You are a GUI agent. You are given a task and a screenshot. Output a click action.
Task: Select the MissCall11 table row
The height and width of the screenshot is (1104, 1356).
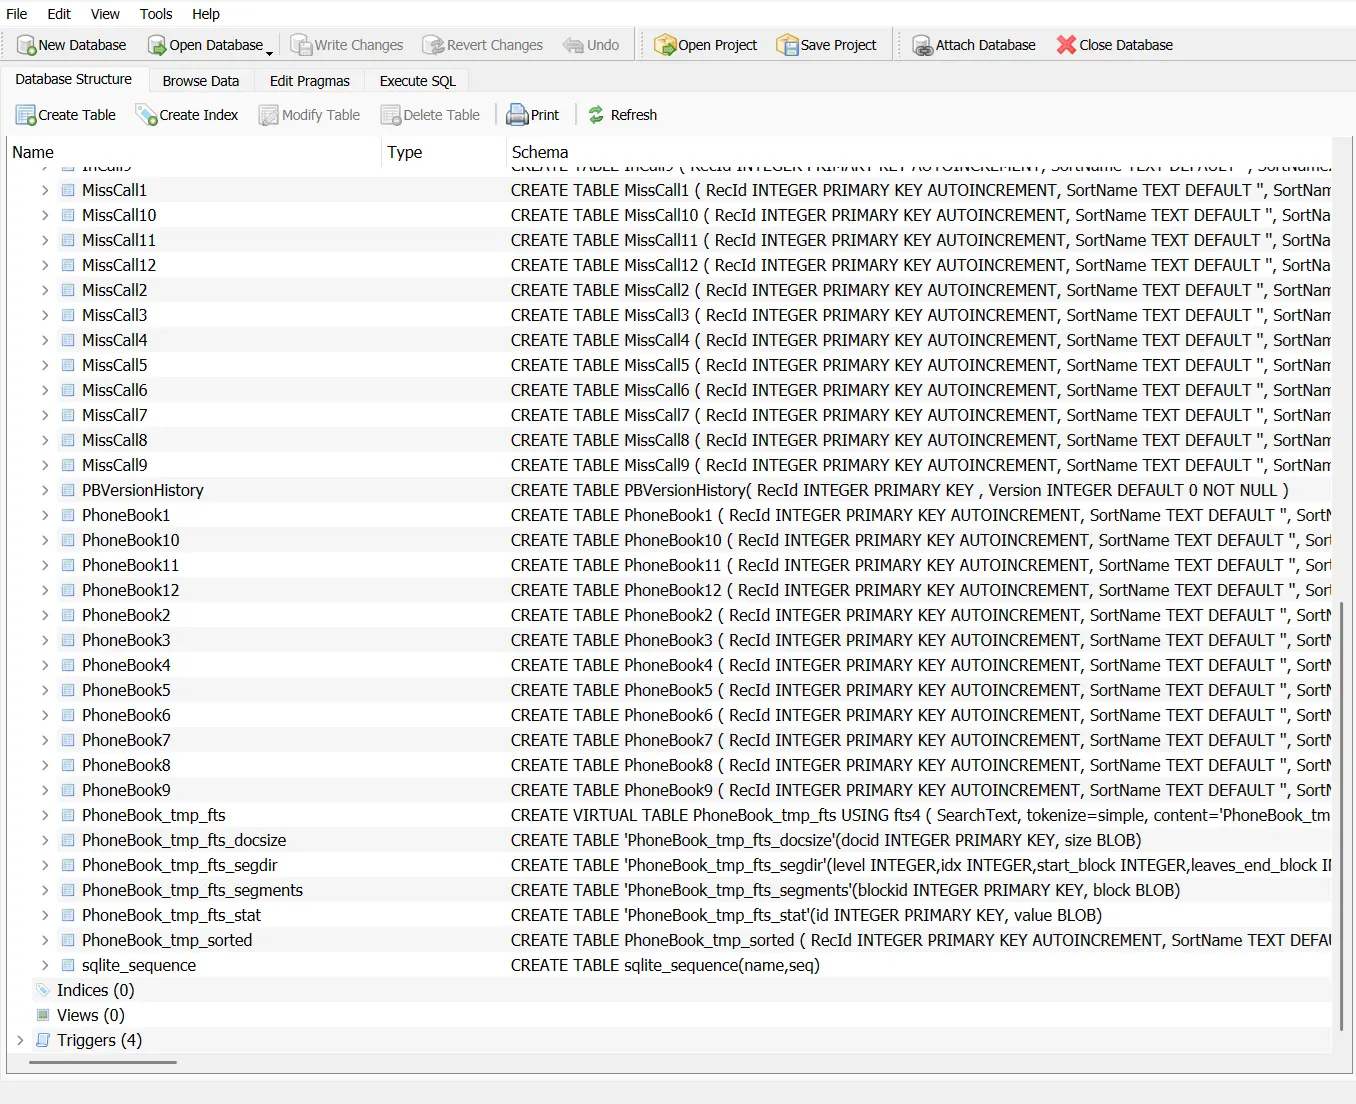(x=670, y=240)
